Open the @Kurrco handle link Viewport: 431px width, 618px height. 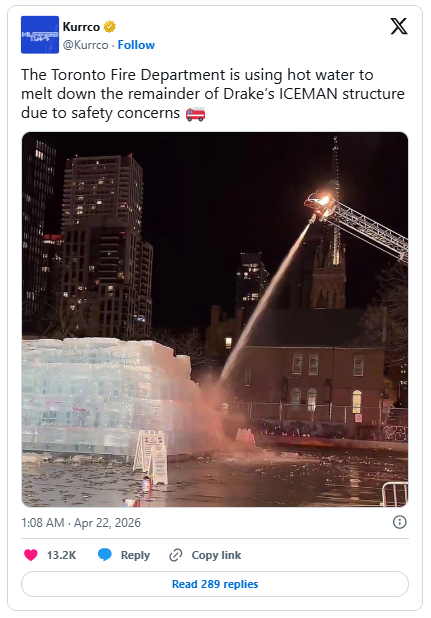click(85, 45)
